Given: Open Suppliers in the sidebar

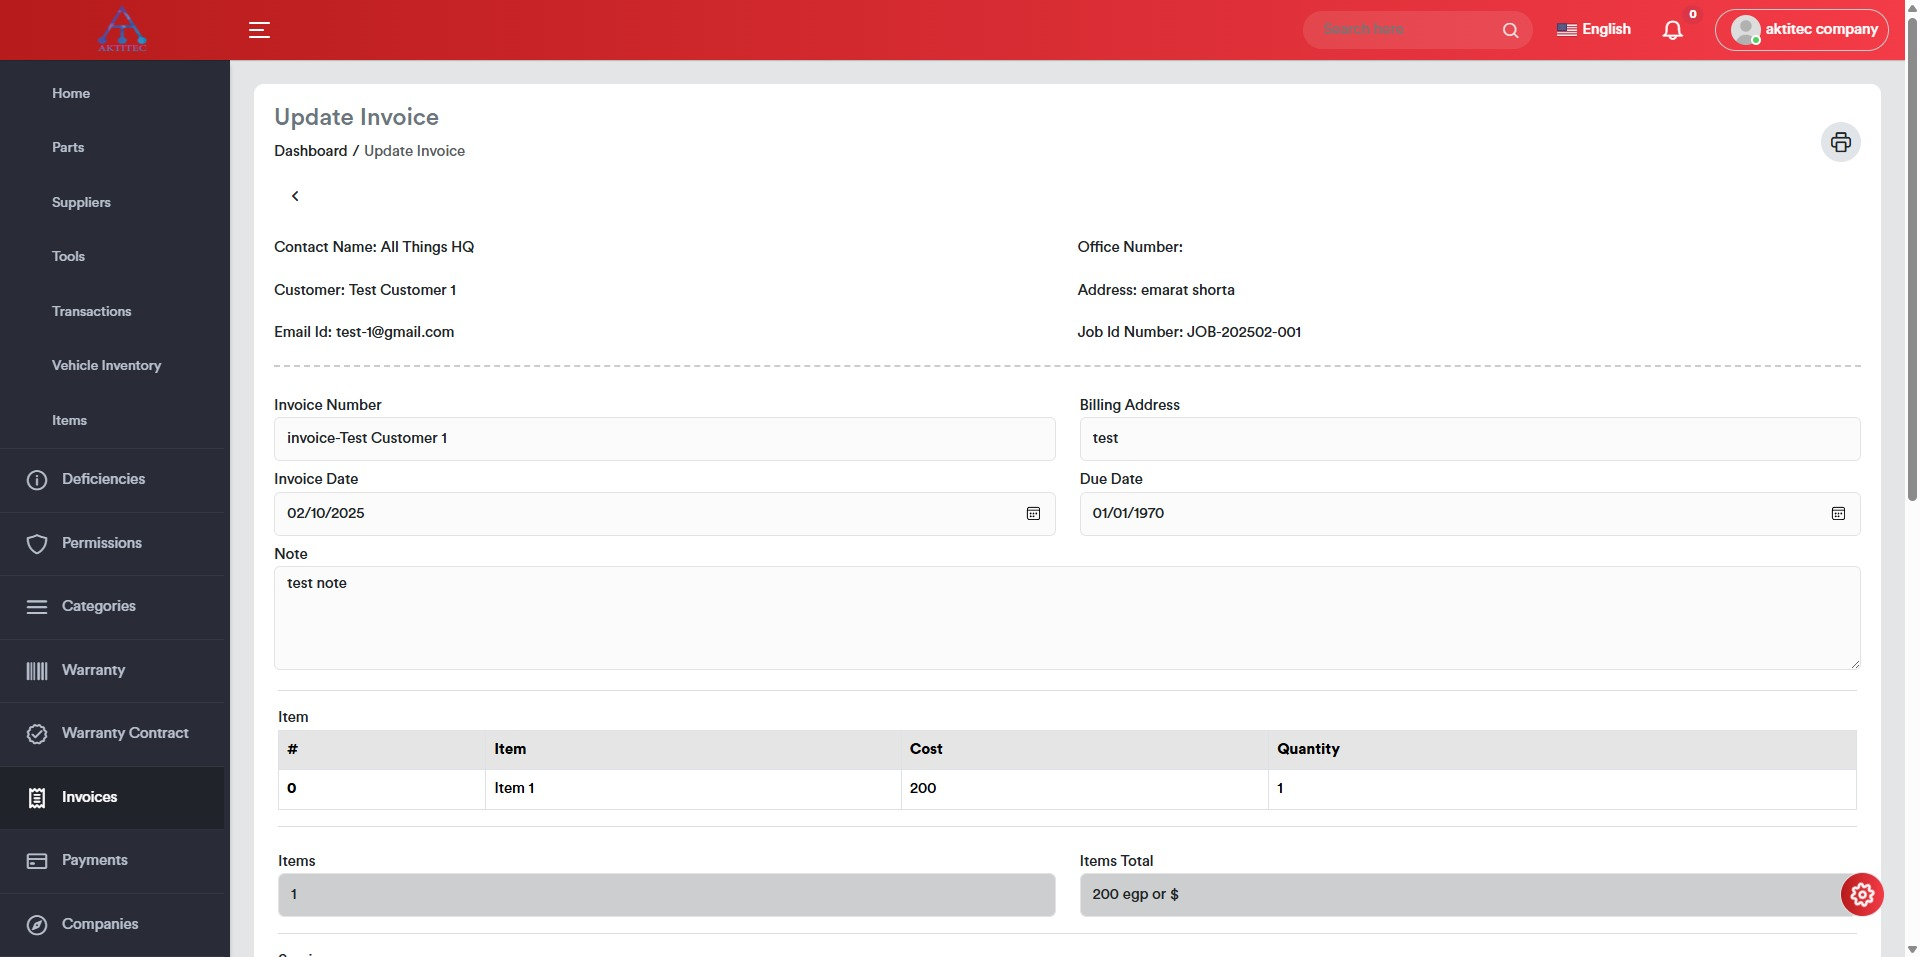Looking at the screenshot, I should (x=81, y=202).
